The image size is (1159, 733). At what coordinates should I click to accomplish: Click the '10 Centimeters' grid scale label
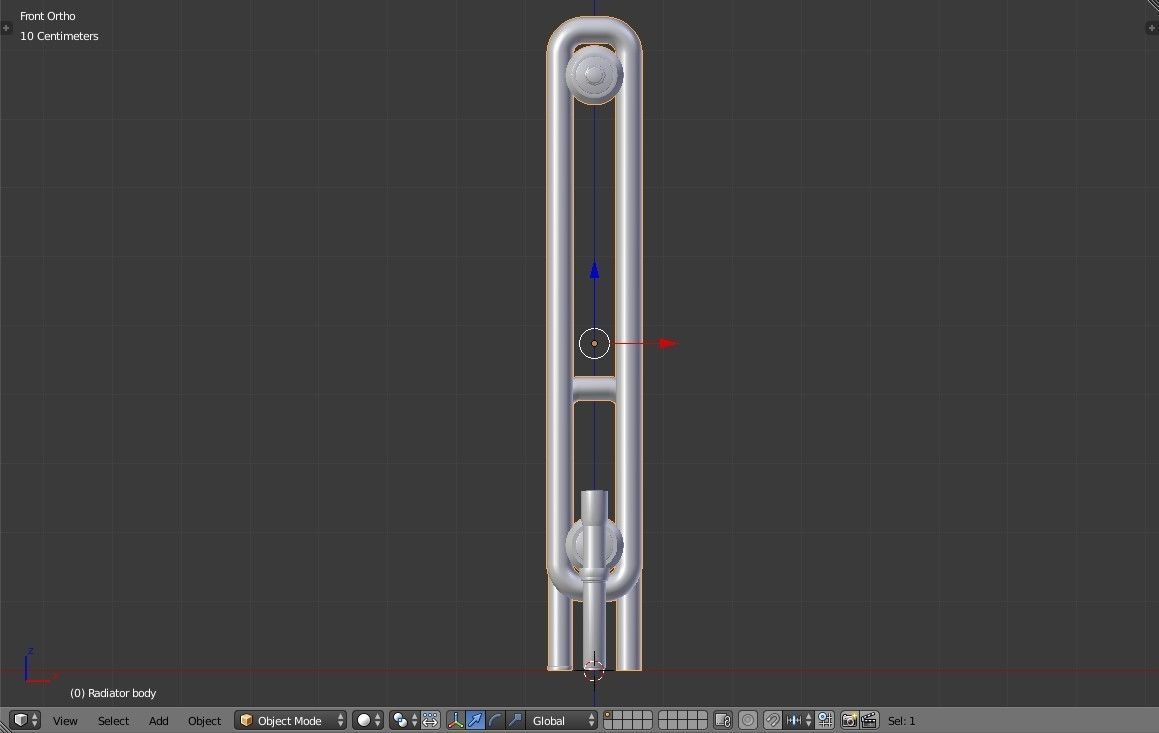tap(59, 36)
